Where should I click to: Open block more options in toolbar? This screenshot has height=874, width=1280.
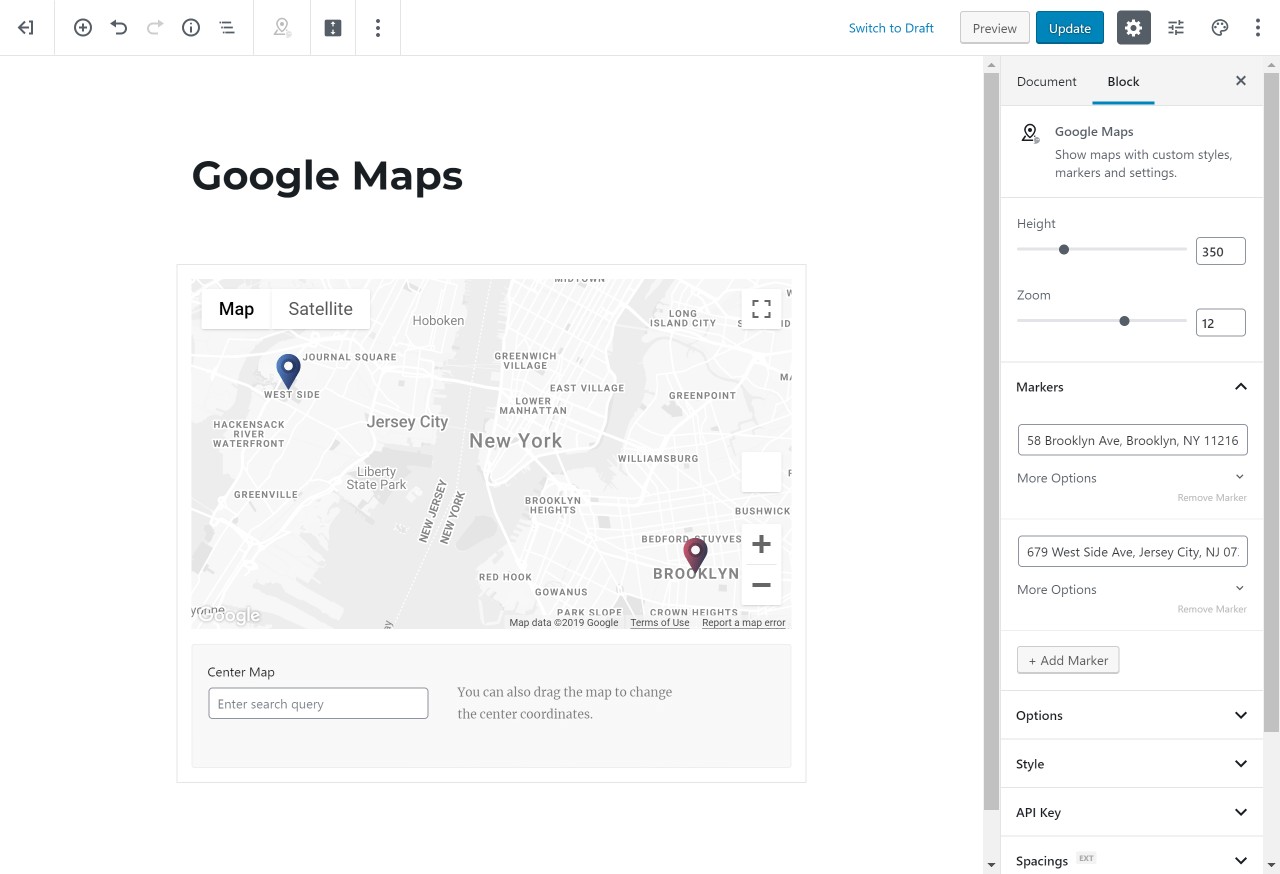[378, 28]
